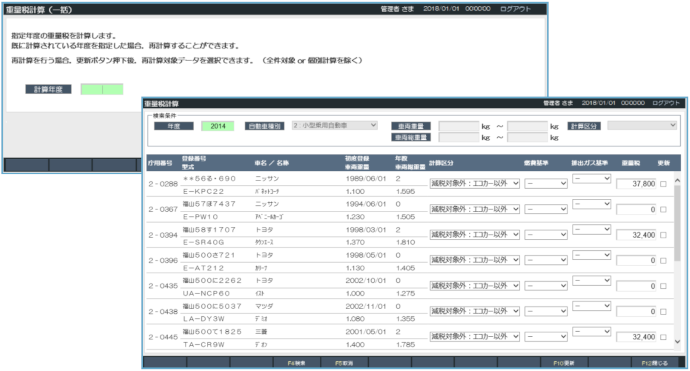
Task: Click the F10 更新 function button
Action: click(x=564, y=363)
